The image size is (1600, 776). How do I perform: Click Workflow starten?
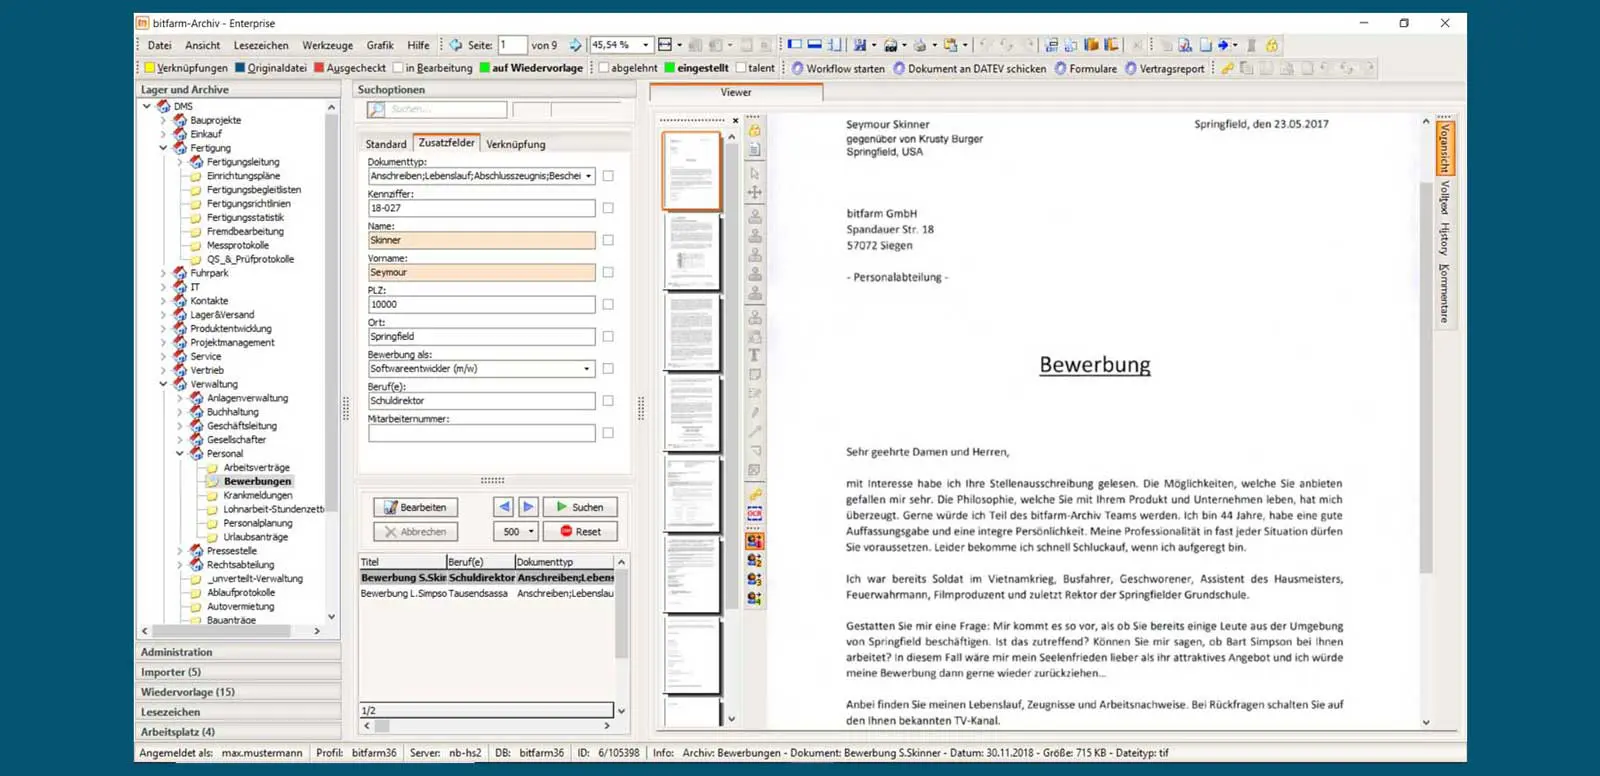pyautogui.click(x=838, y=68)
